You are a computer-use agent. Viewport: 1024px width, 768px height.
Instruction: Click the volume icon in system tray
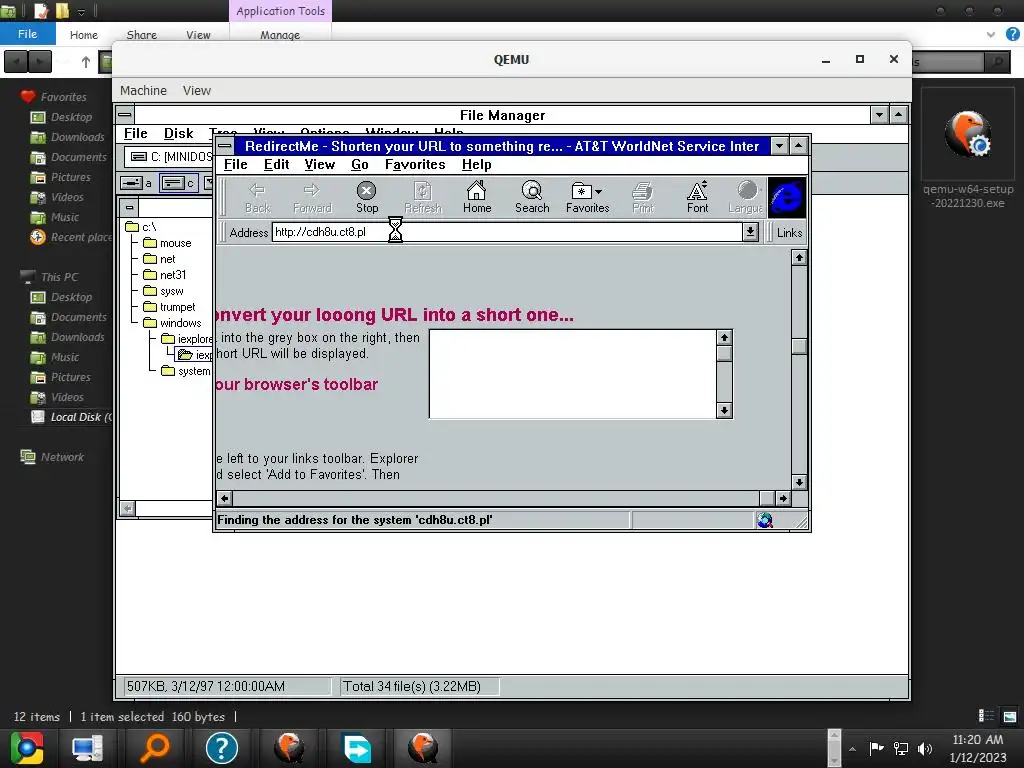point(925,748)
